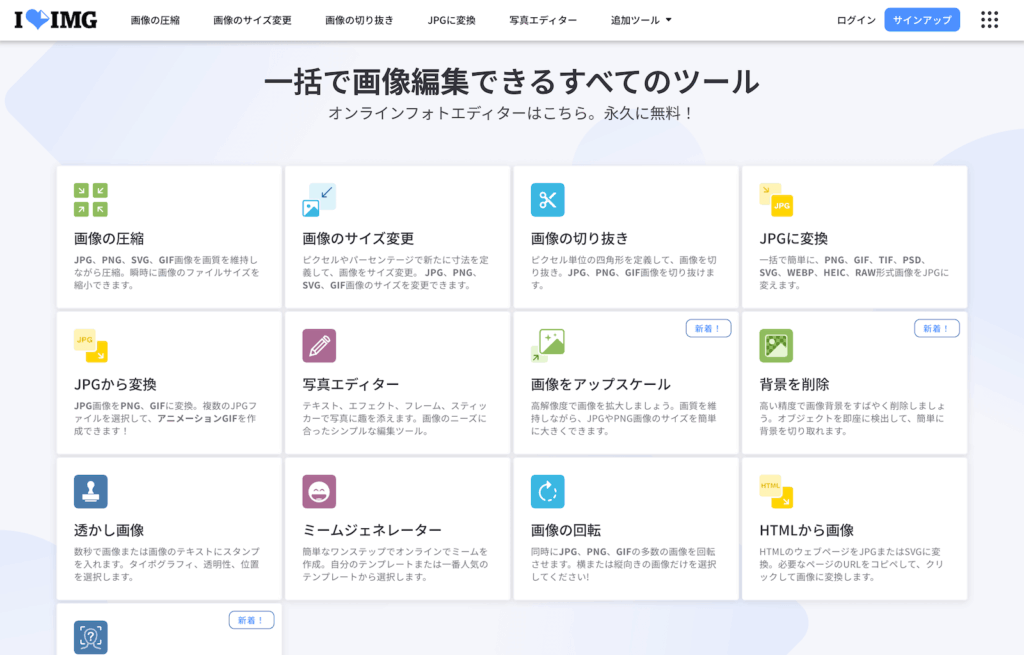Click the 画像の圧縮 green arrows icon
The height and width of the screenshot is (655, 1024).
point(91,200)
